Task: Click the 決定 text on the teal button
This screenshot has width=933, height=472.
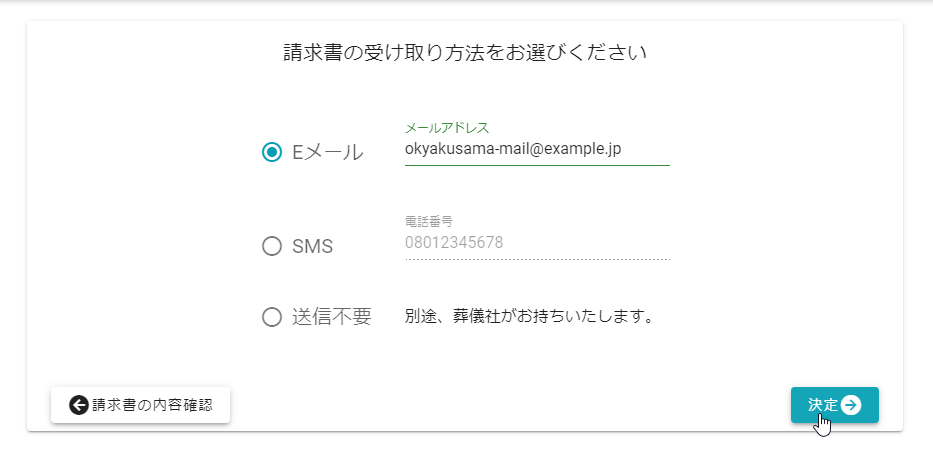Action: (823, 405)
